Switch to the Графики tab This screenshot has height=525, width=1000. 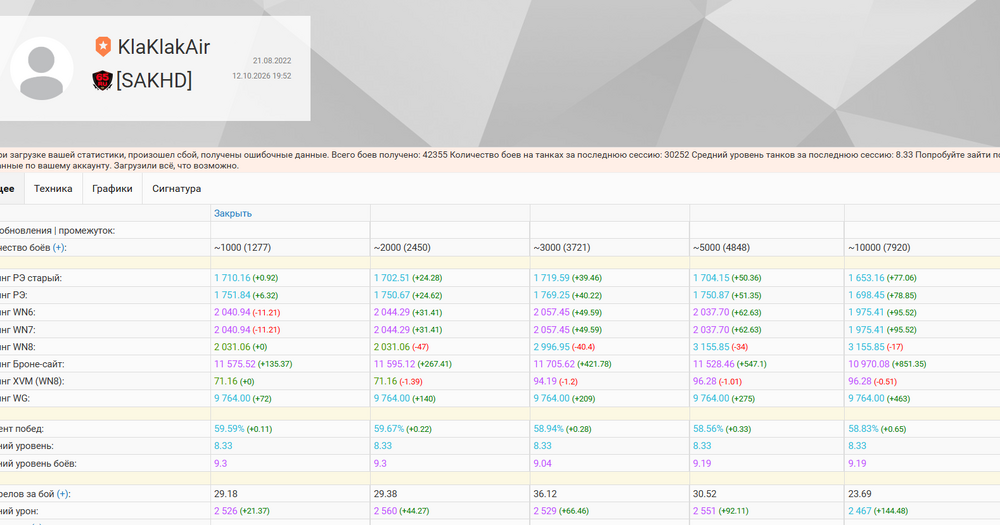[112, 189]
